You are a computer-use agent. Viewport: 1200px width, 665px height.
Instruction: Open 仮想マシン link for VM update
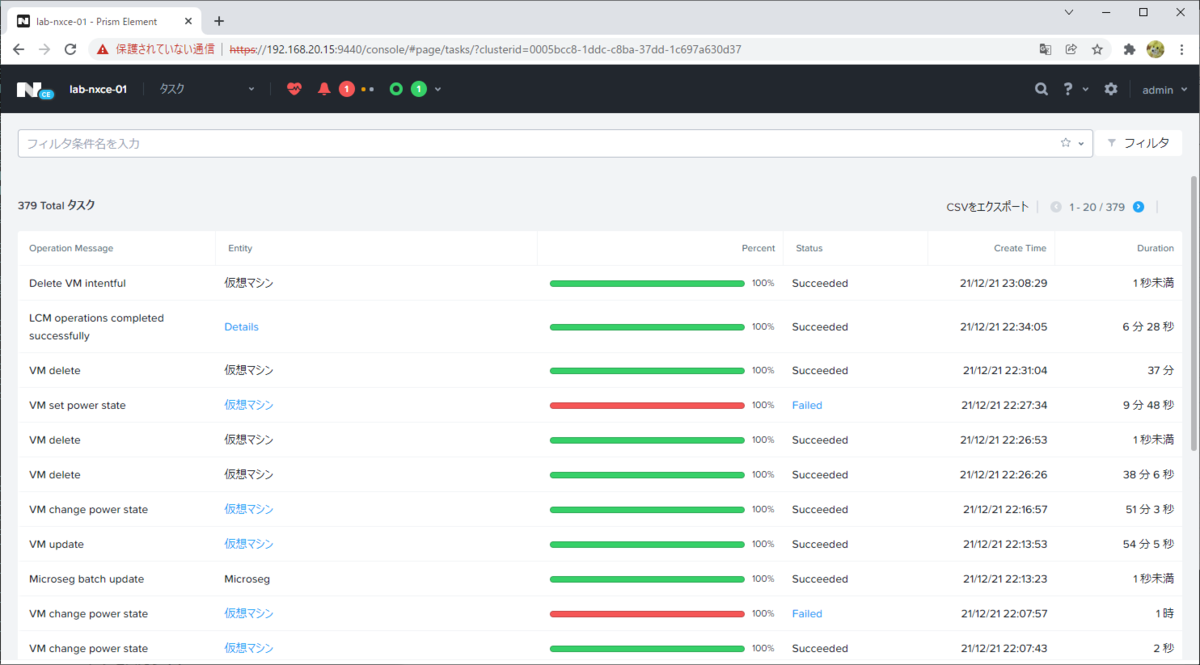(248, 544)
